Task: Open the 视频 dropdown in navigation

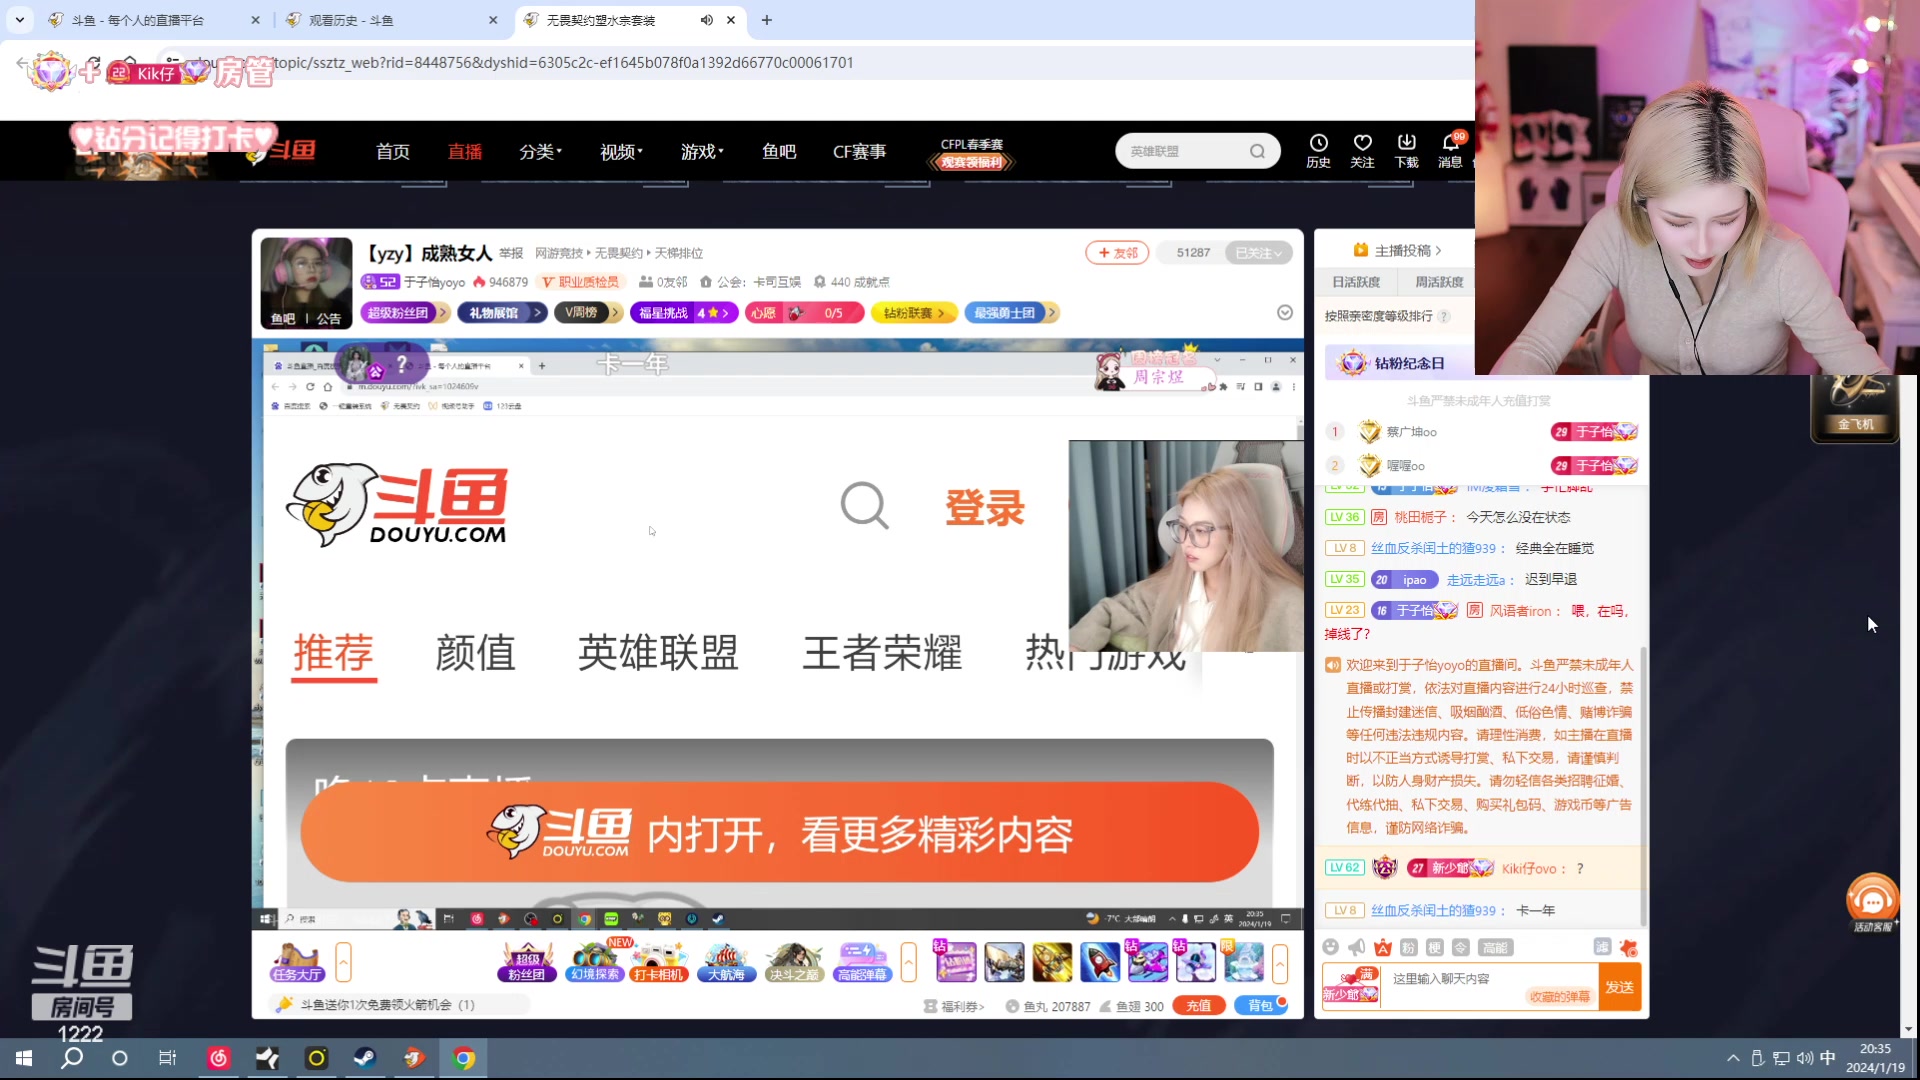Action: [x=621, y=151]
